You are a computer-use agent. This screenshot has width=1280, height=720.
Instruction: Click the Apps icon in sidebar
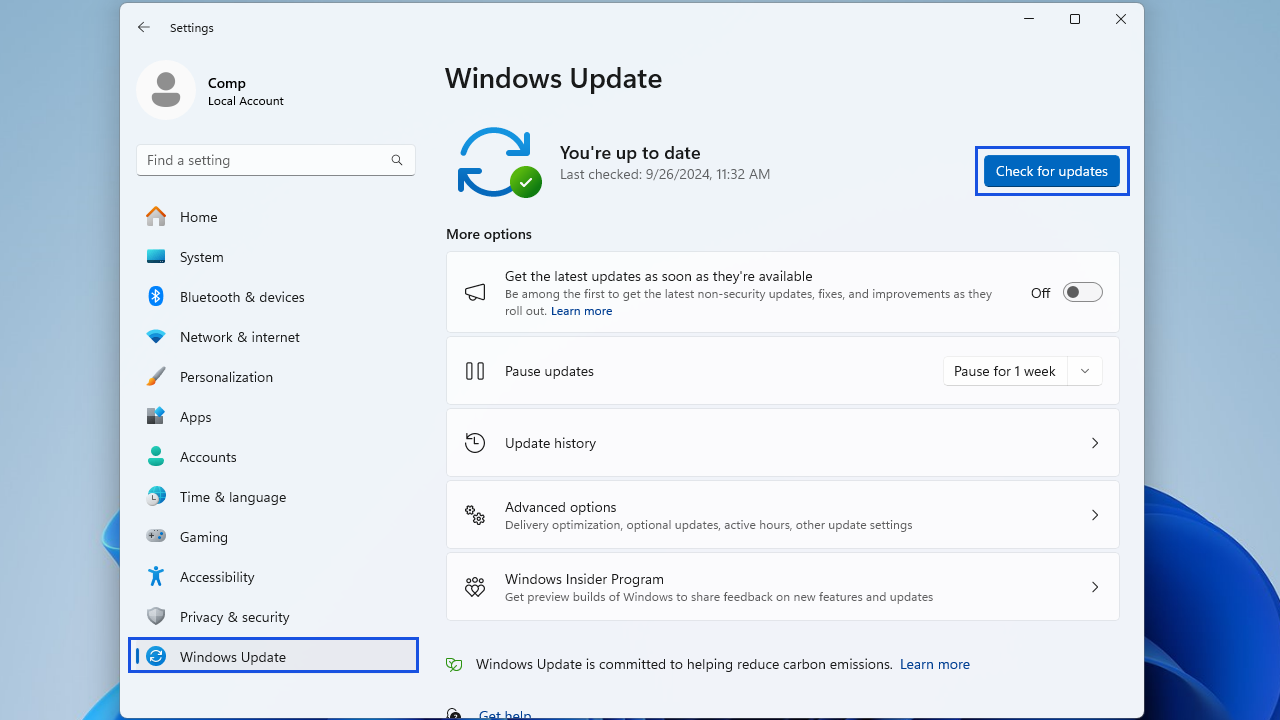[x=156, y=416]
